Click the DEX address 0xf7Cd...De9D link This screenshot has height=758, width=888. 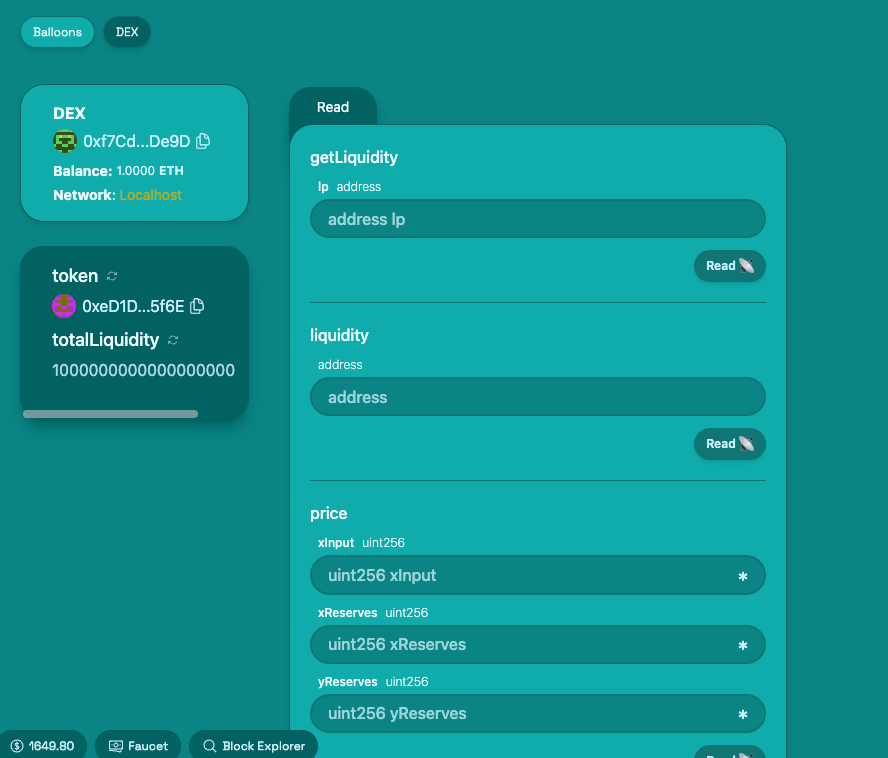[x=136, y=141]
